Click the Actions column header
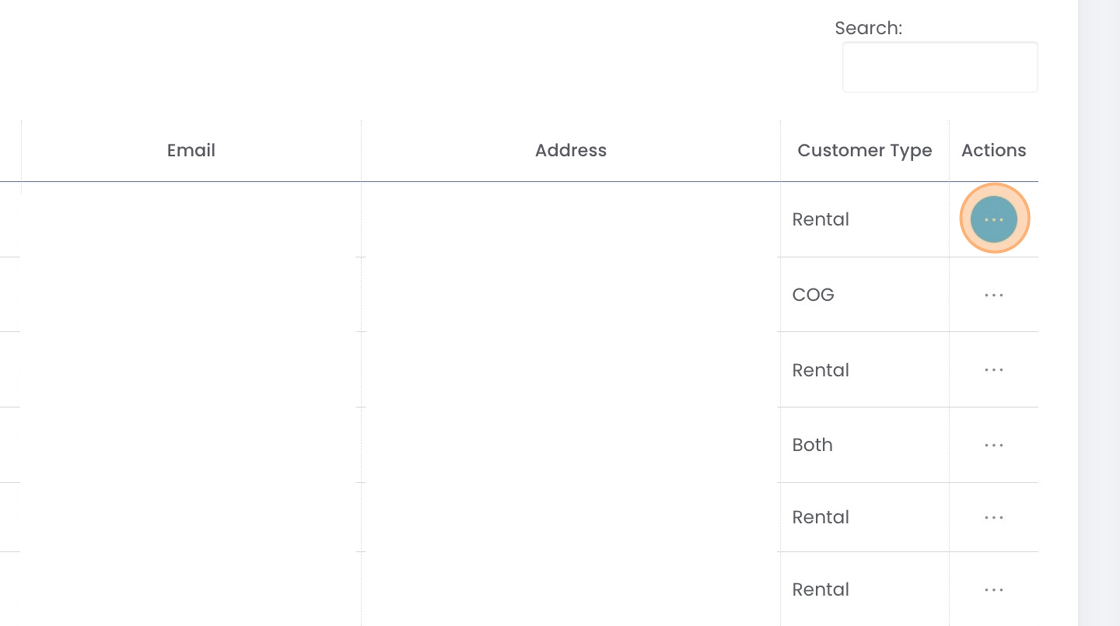This screenshot has width=1120, height=626. [x=993, y=151]
